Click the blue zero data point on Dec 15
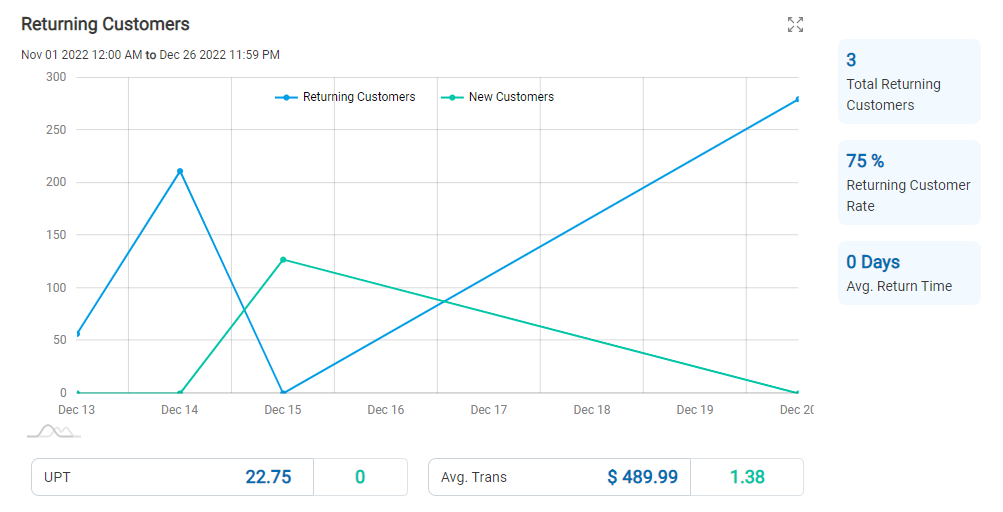 tap(283, 393)
